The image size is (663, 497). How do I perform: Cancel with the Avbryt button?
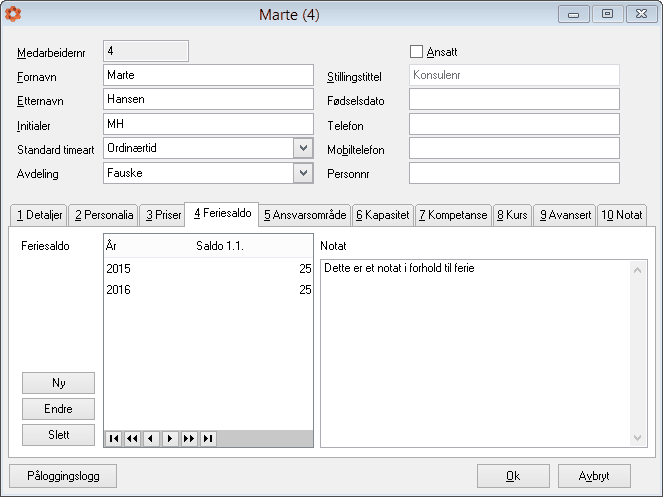click(x=594, y=476)
